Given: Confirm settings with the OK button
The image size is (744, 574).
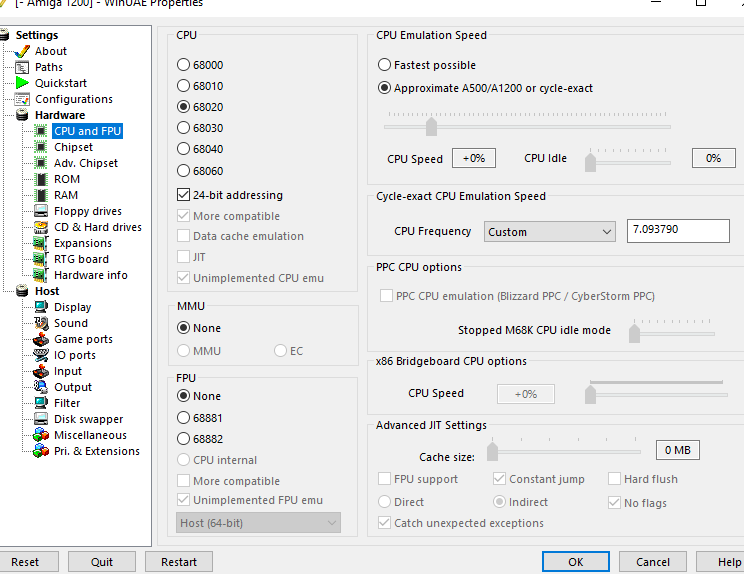Looking at the screenshot, I should coord(576,562).
